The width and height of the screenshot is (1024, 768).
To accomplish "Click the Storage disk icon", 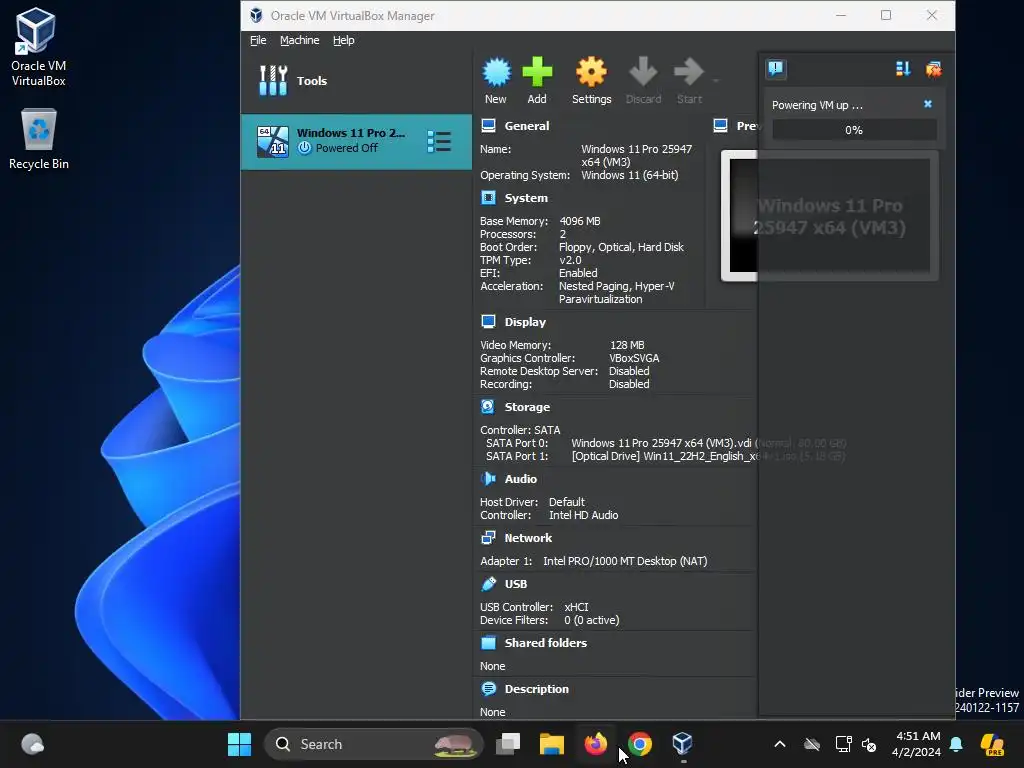I will pyautogui.click(x=488, y=406).
